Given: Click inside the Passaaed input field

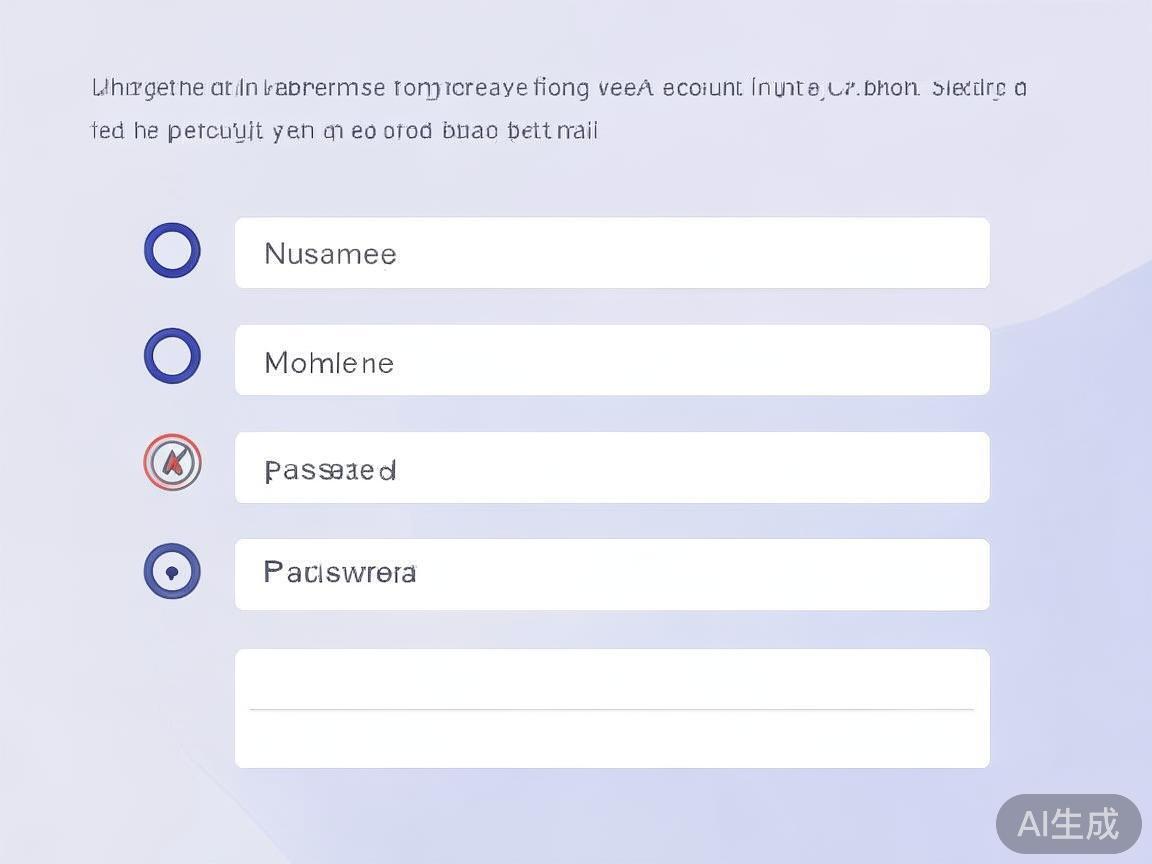Looking at the screenshot, I should (612, 468).
